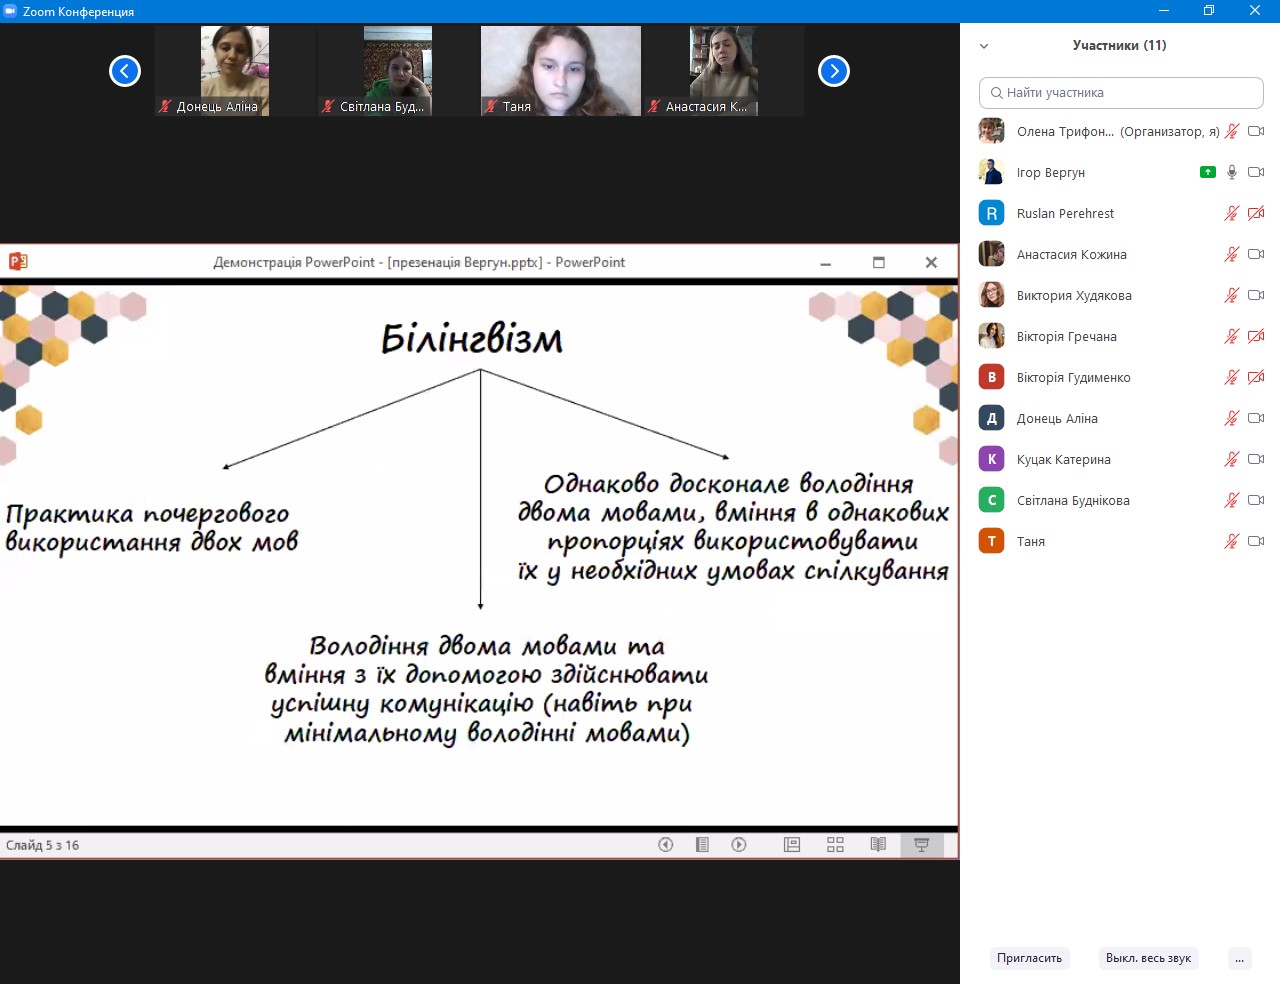The width and height of the screenshot is (1280, 984).
Task: Select Вікторія Гречана in participant list
Action: tap(1066, 336)
